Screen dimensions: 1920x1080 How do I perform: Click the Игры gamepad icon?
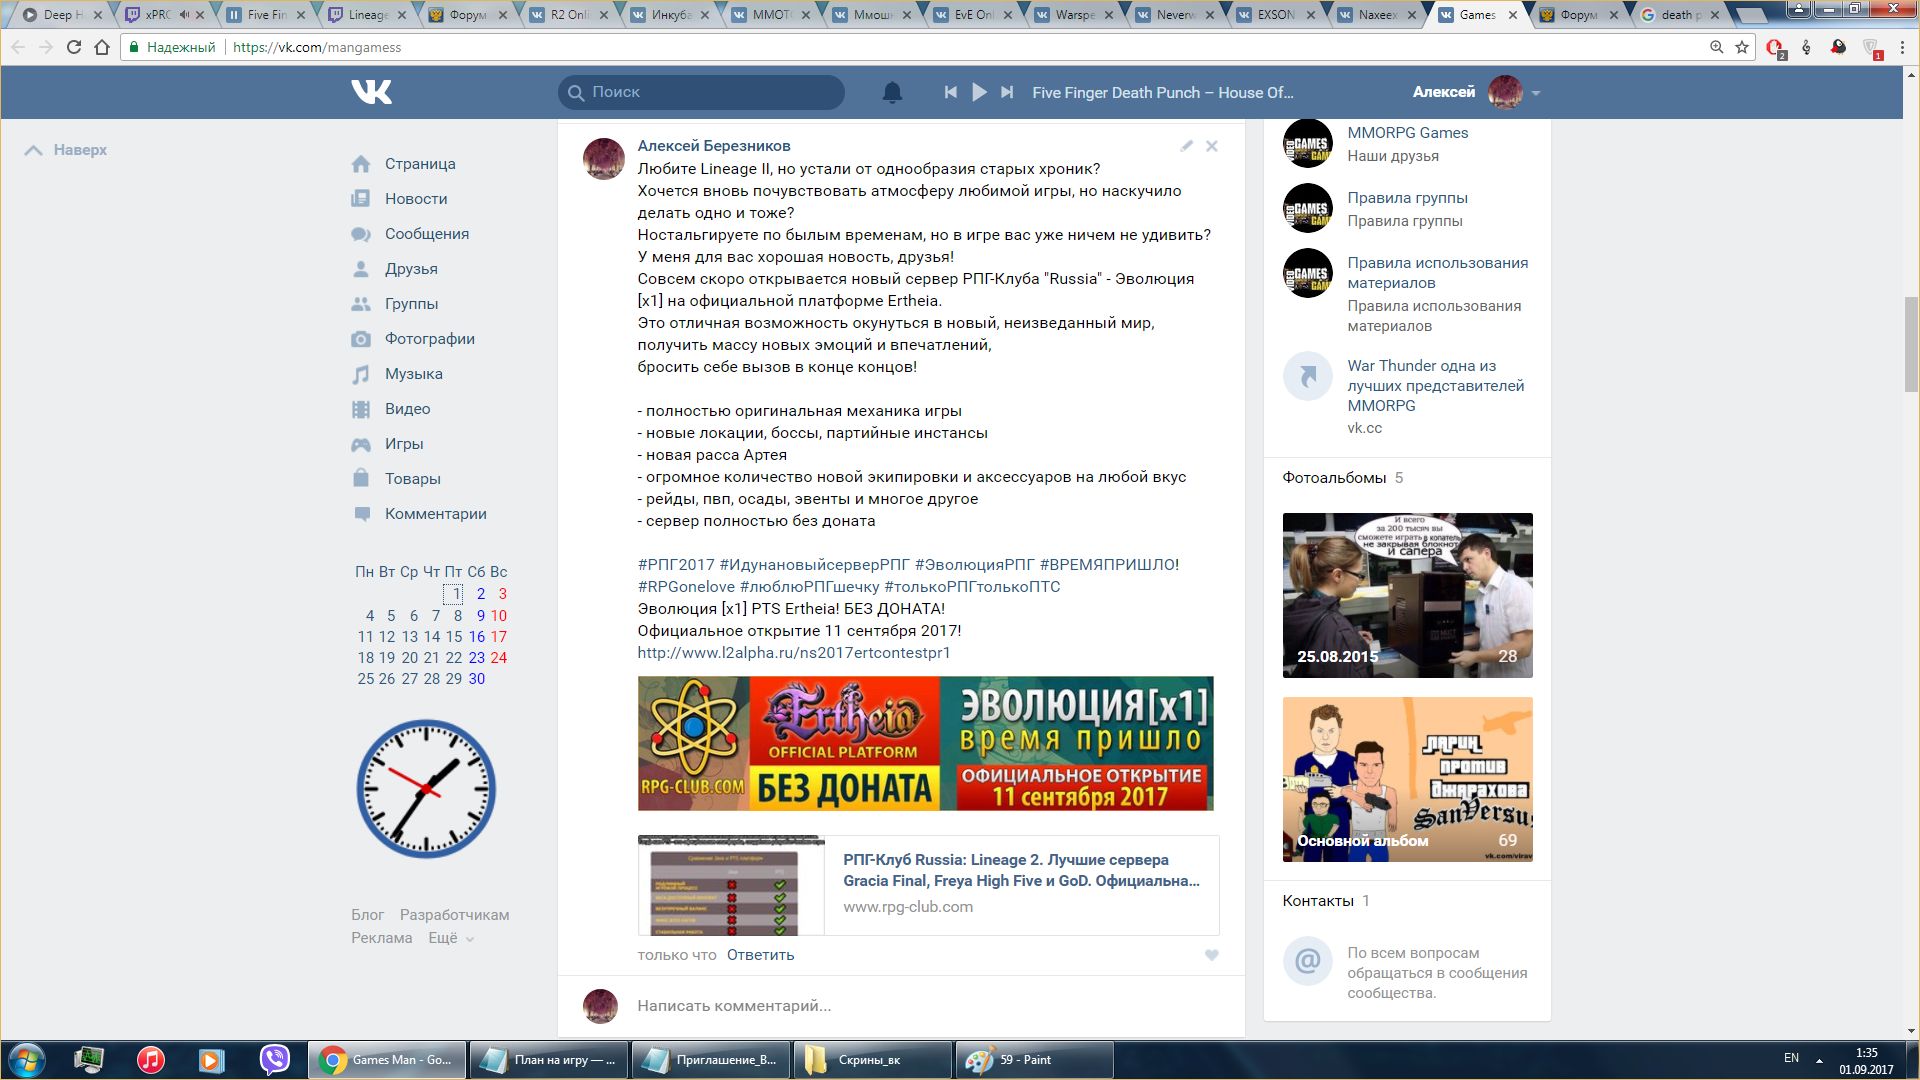[361, 444]
